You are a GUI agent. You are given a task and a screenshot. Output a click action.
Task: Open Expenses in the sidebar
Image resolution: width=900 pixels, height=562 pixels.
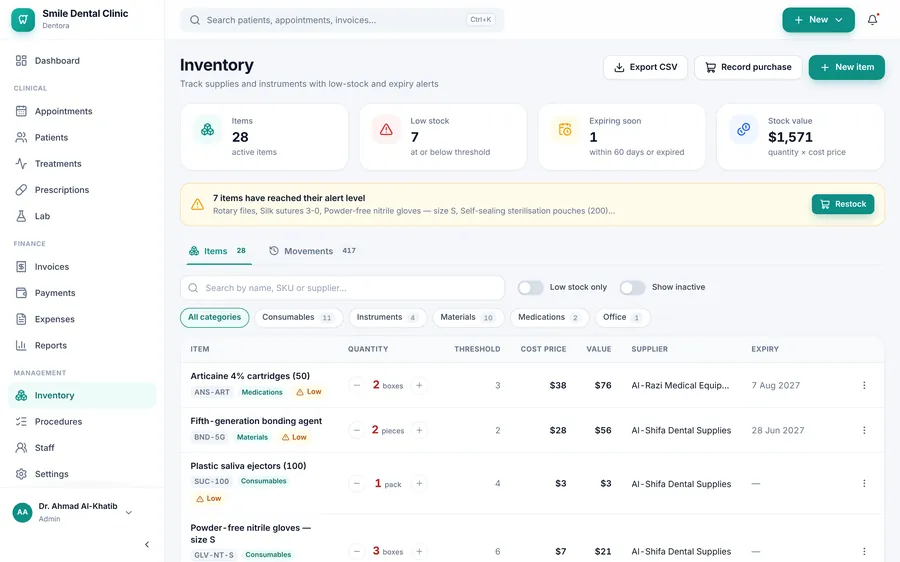82,319
